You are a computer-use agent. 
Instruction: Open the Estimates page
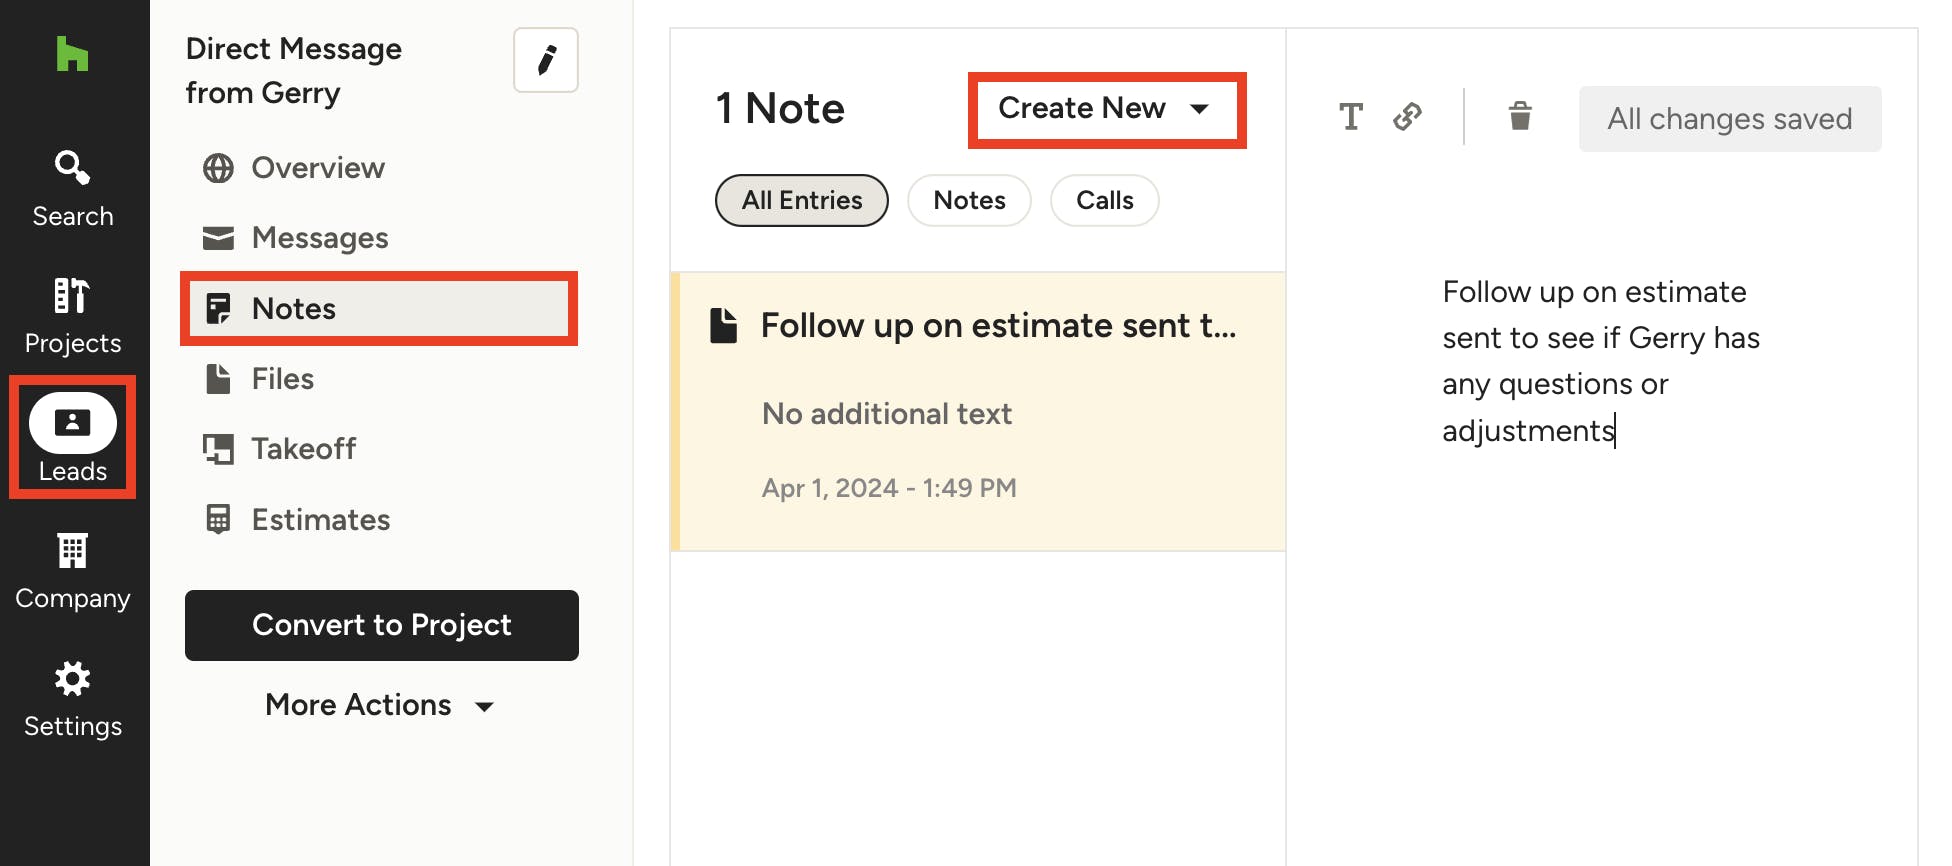(320, 520)
